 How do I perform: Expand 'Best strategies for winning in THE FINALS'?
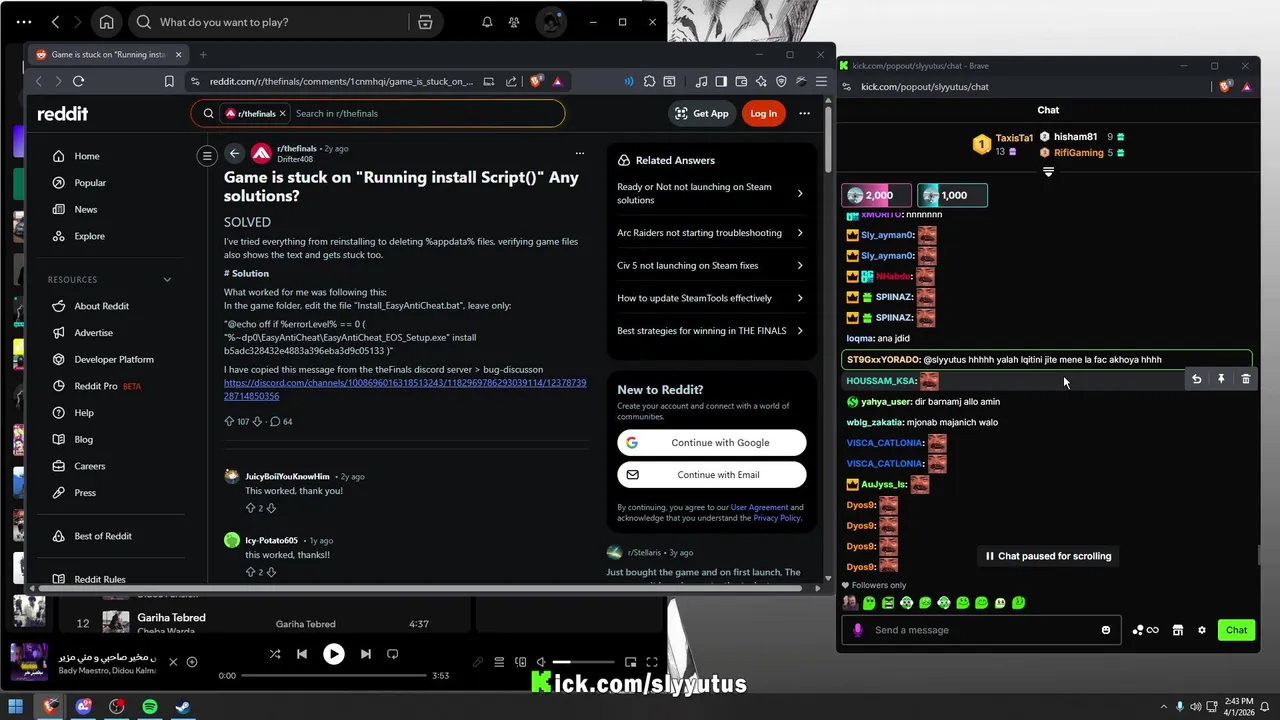[x=711, y=331]
